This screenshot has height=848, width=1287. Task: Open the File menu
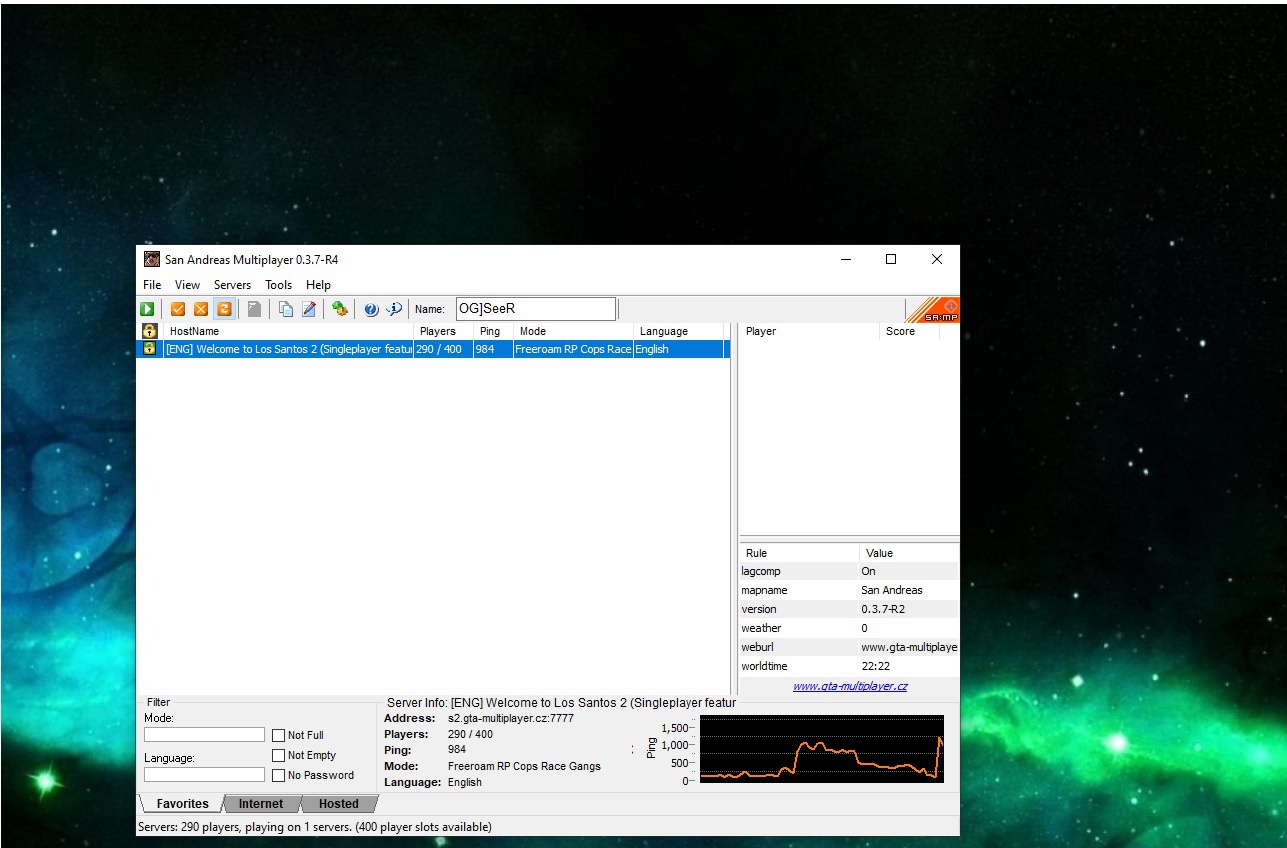point(152,285)
